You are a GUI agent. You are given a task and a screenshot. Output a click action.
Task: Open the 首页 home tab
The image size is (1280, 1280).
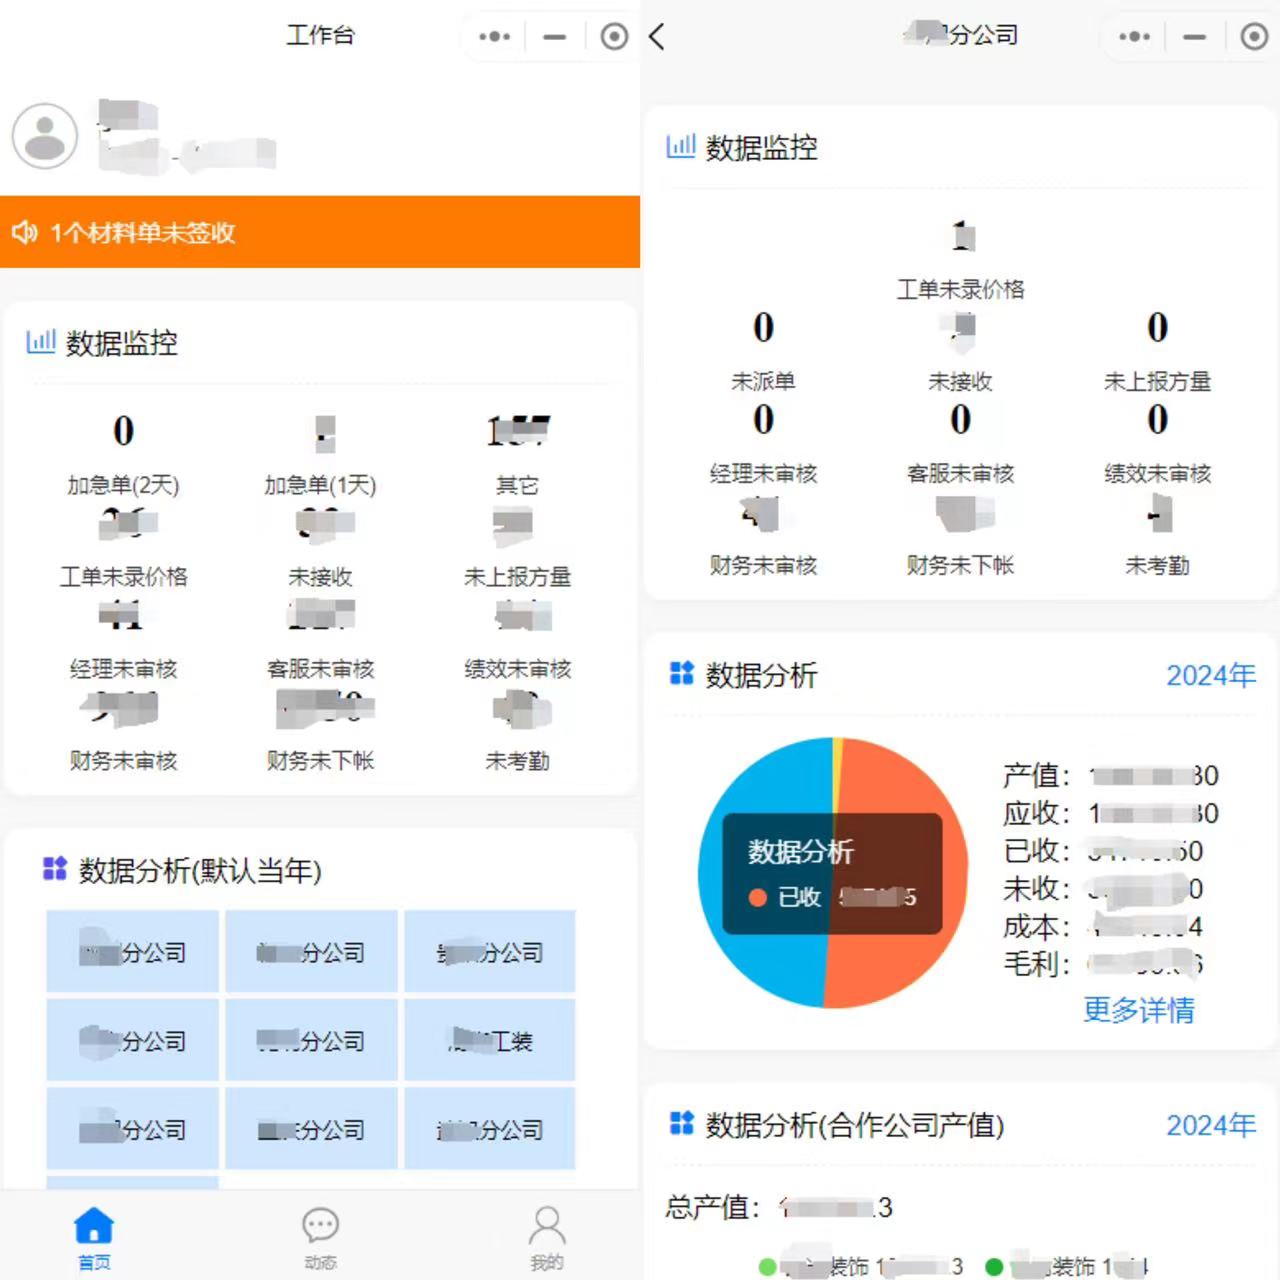pyautogui.click(x=94, y=1236)
